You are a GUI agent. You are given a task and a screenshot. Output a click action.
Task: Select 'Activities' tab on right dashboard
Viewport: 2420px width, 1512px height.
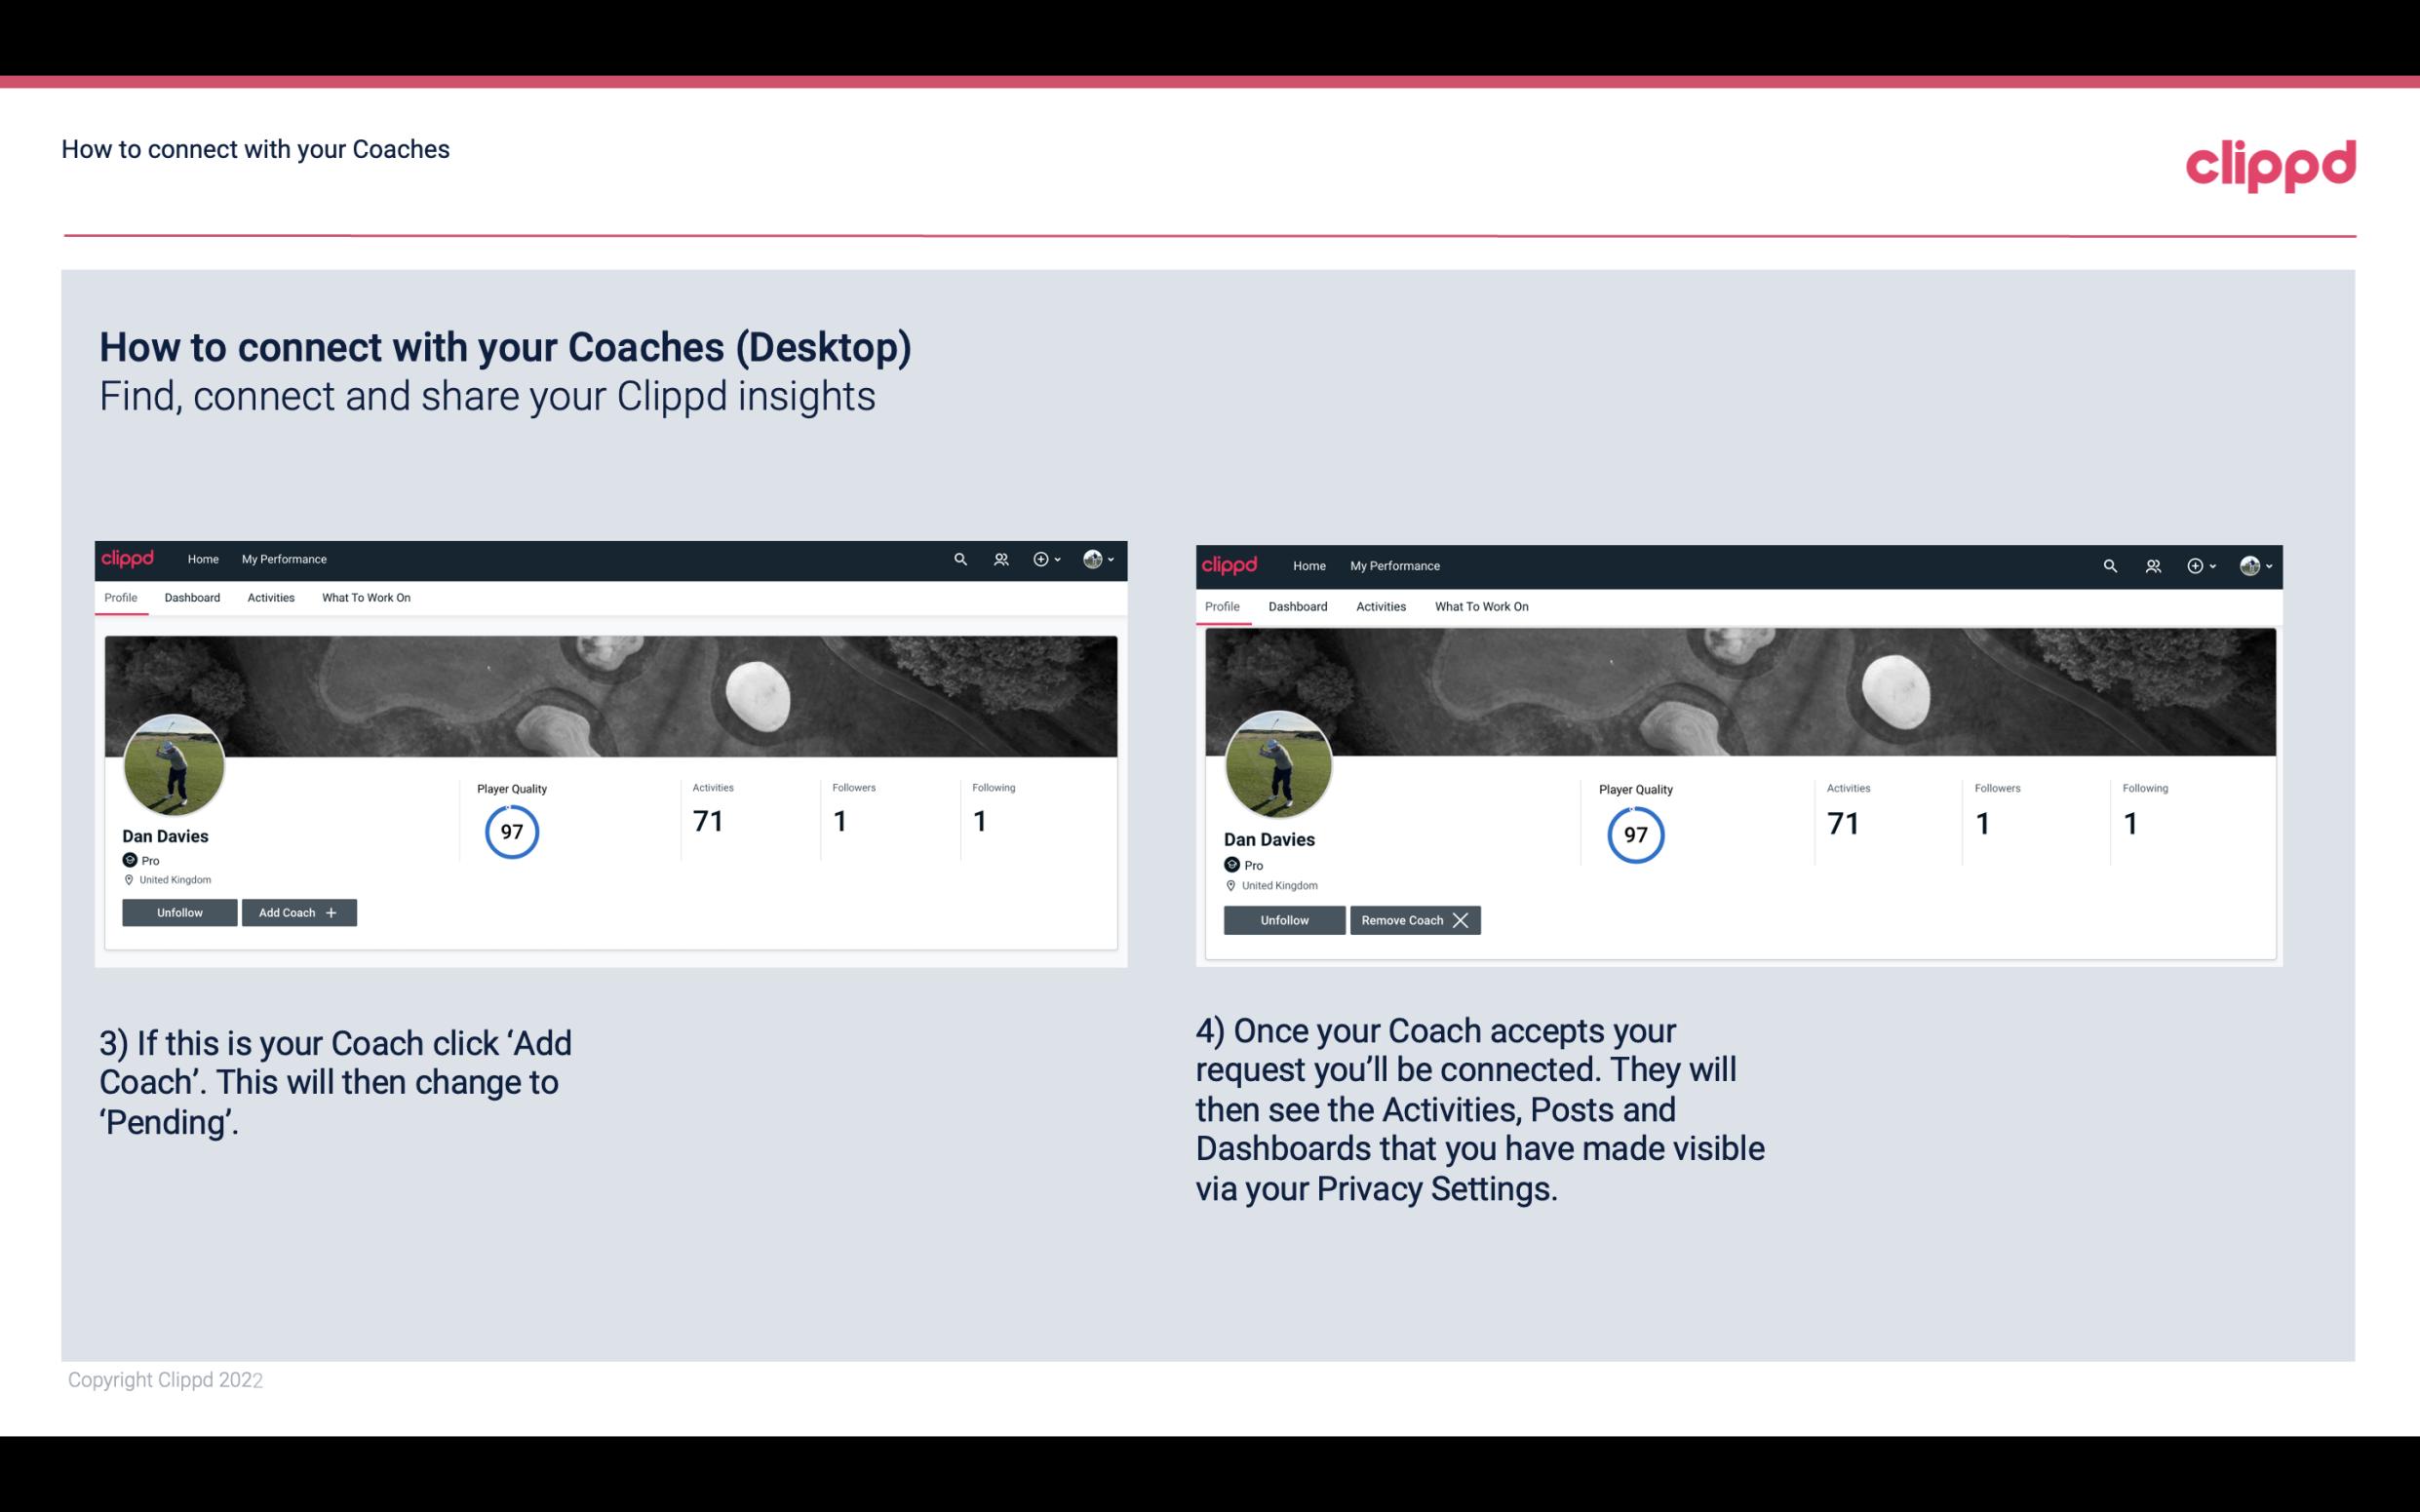pos(1380,604)
